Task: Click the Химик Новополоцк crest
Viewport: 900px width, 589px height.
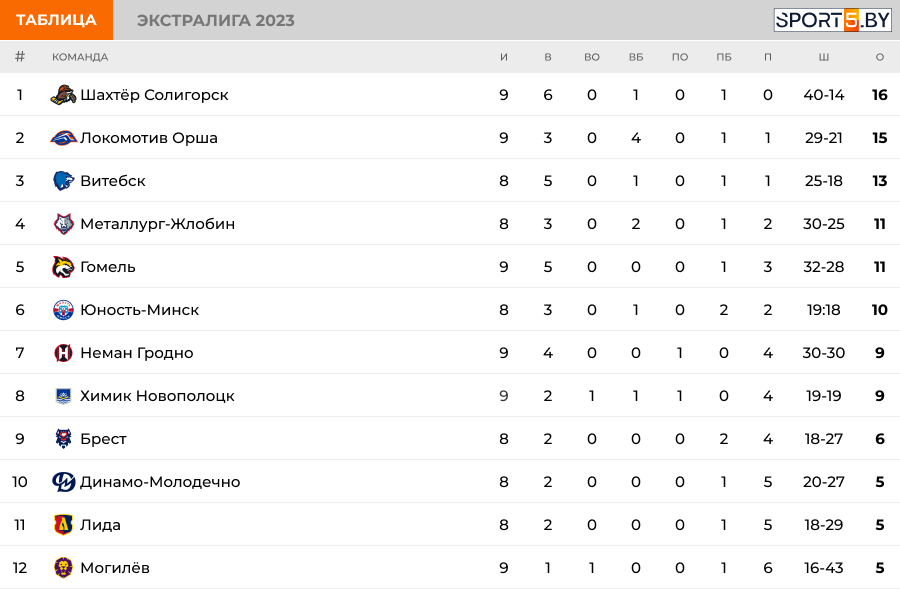Action: [x=63, y=396]
